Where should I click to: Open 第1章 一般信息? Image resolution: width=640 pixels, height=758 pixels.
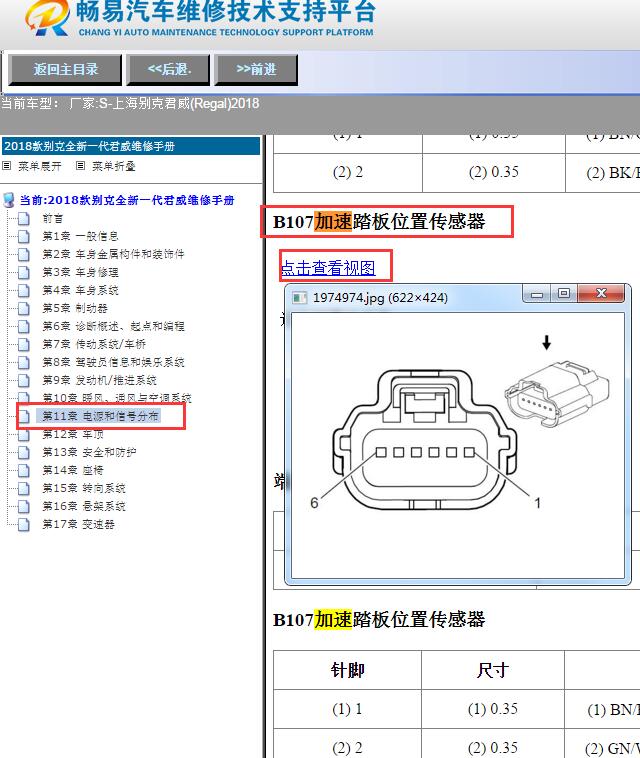[80, 236]
